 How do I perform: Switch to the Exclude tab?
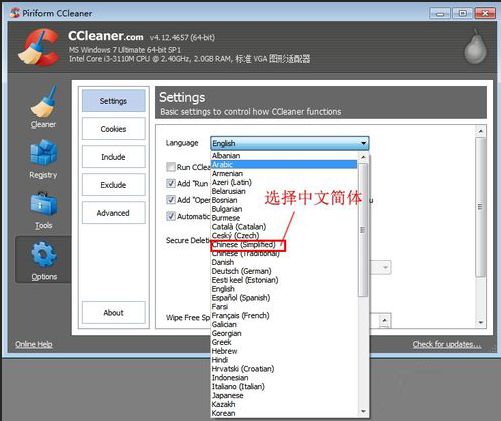pyautogui.click(x=114, y=185)
